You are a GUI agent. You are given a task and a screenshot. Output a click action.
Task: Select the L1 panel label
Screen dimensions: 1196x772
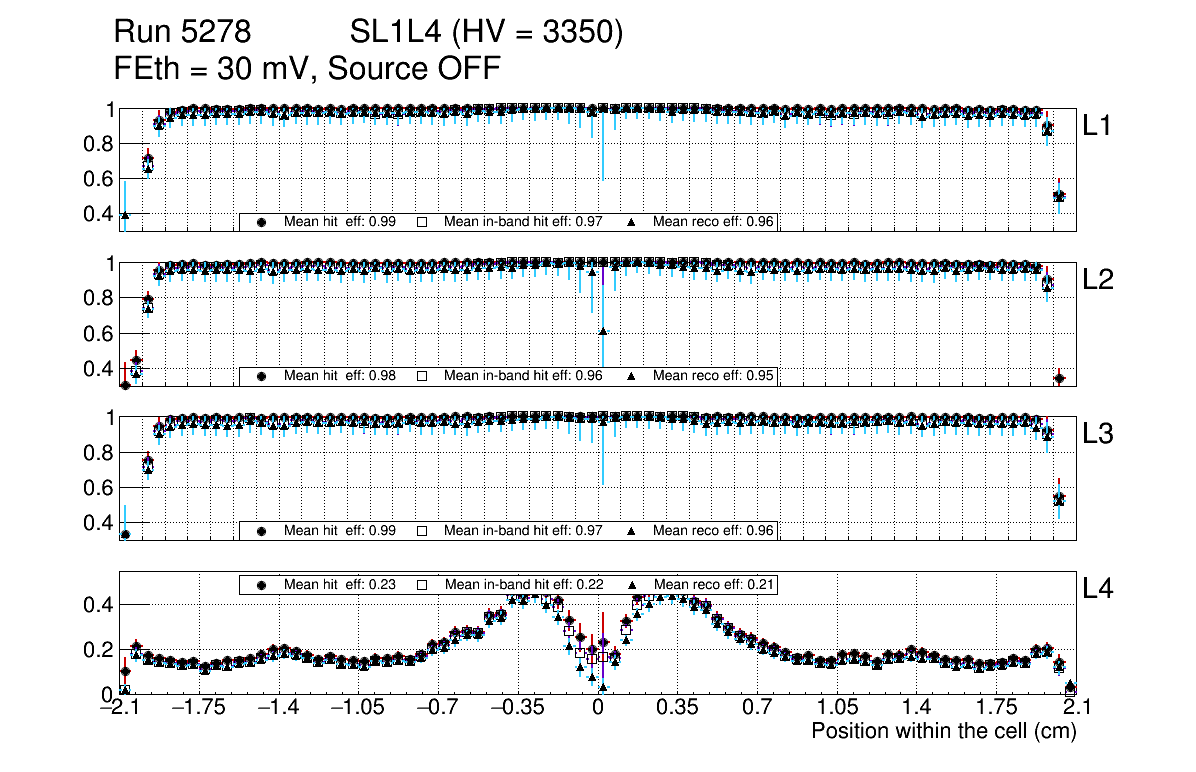pyautogui.click(x=1098, y=126)
